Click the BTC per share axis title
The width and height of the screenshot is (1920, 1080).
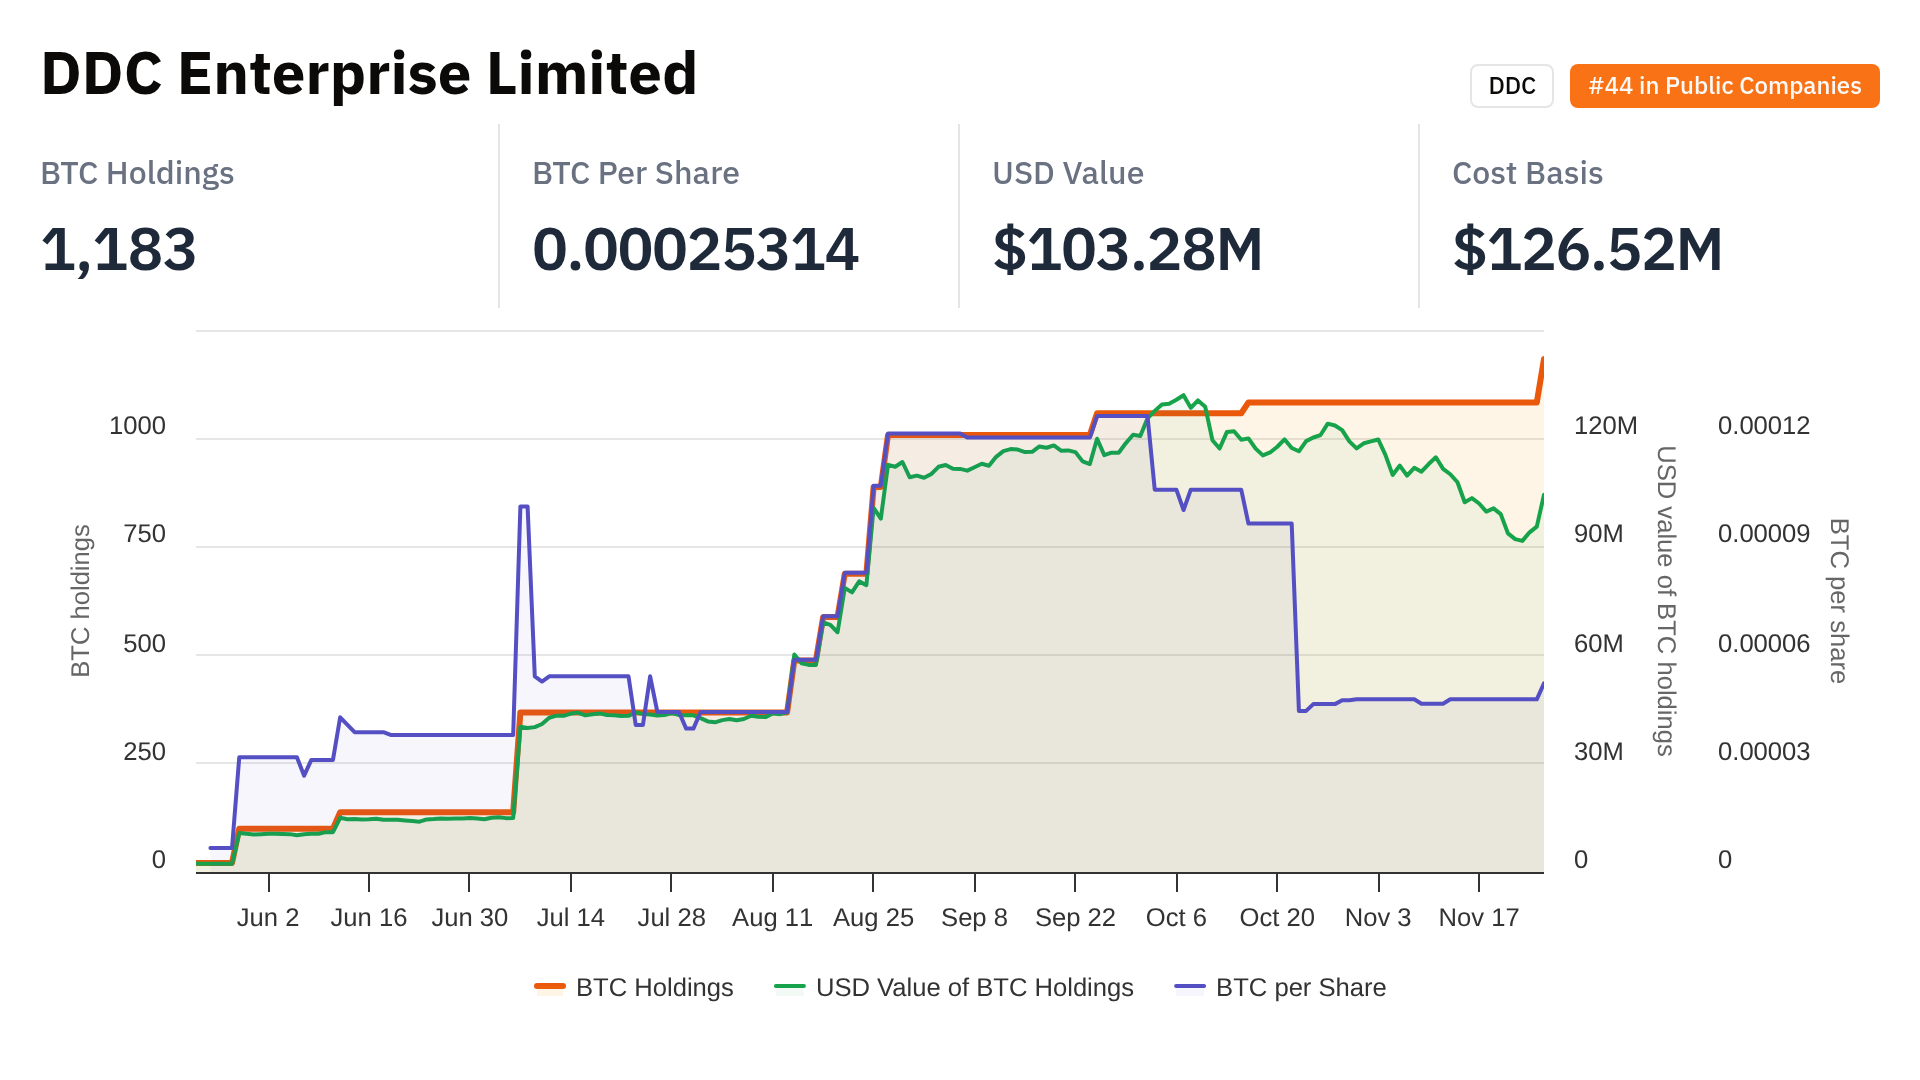[x=1838, y=600]
